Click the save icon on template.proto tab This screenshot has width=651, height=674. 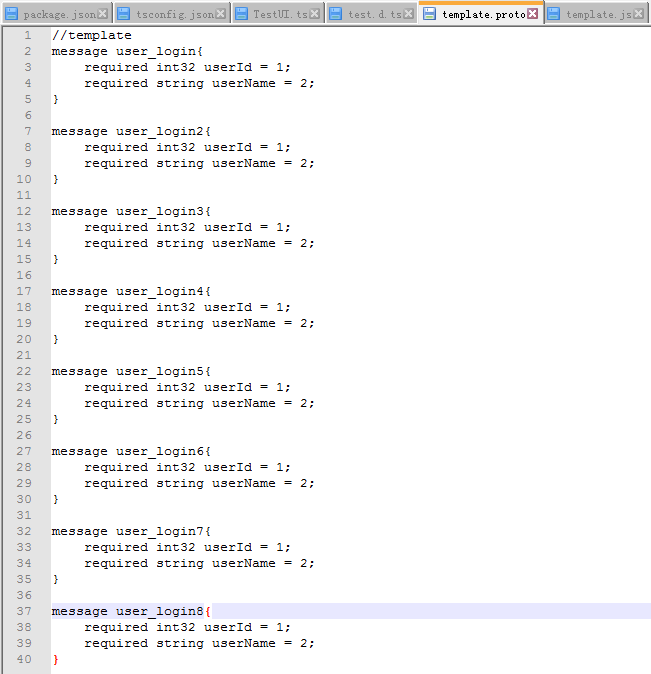(x=429, y=14)
